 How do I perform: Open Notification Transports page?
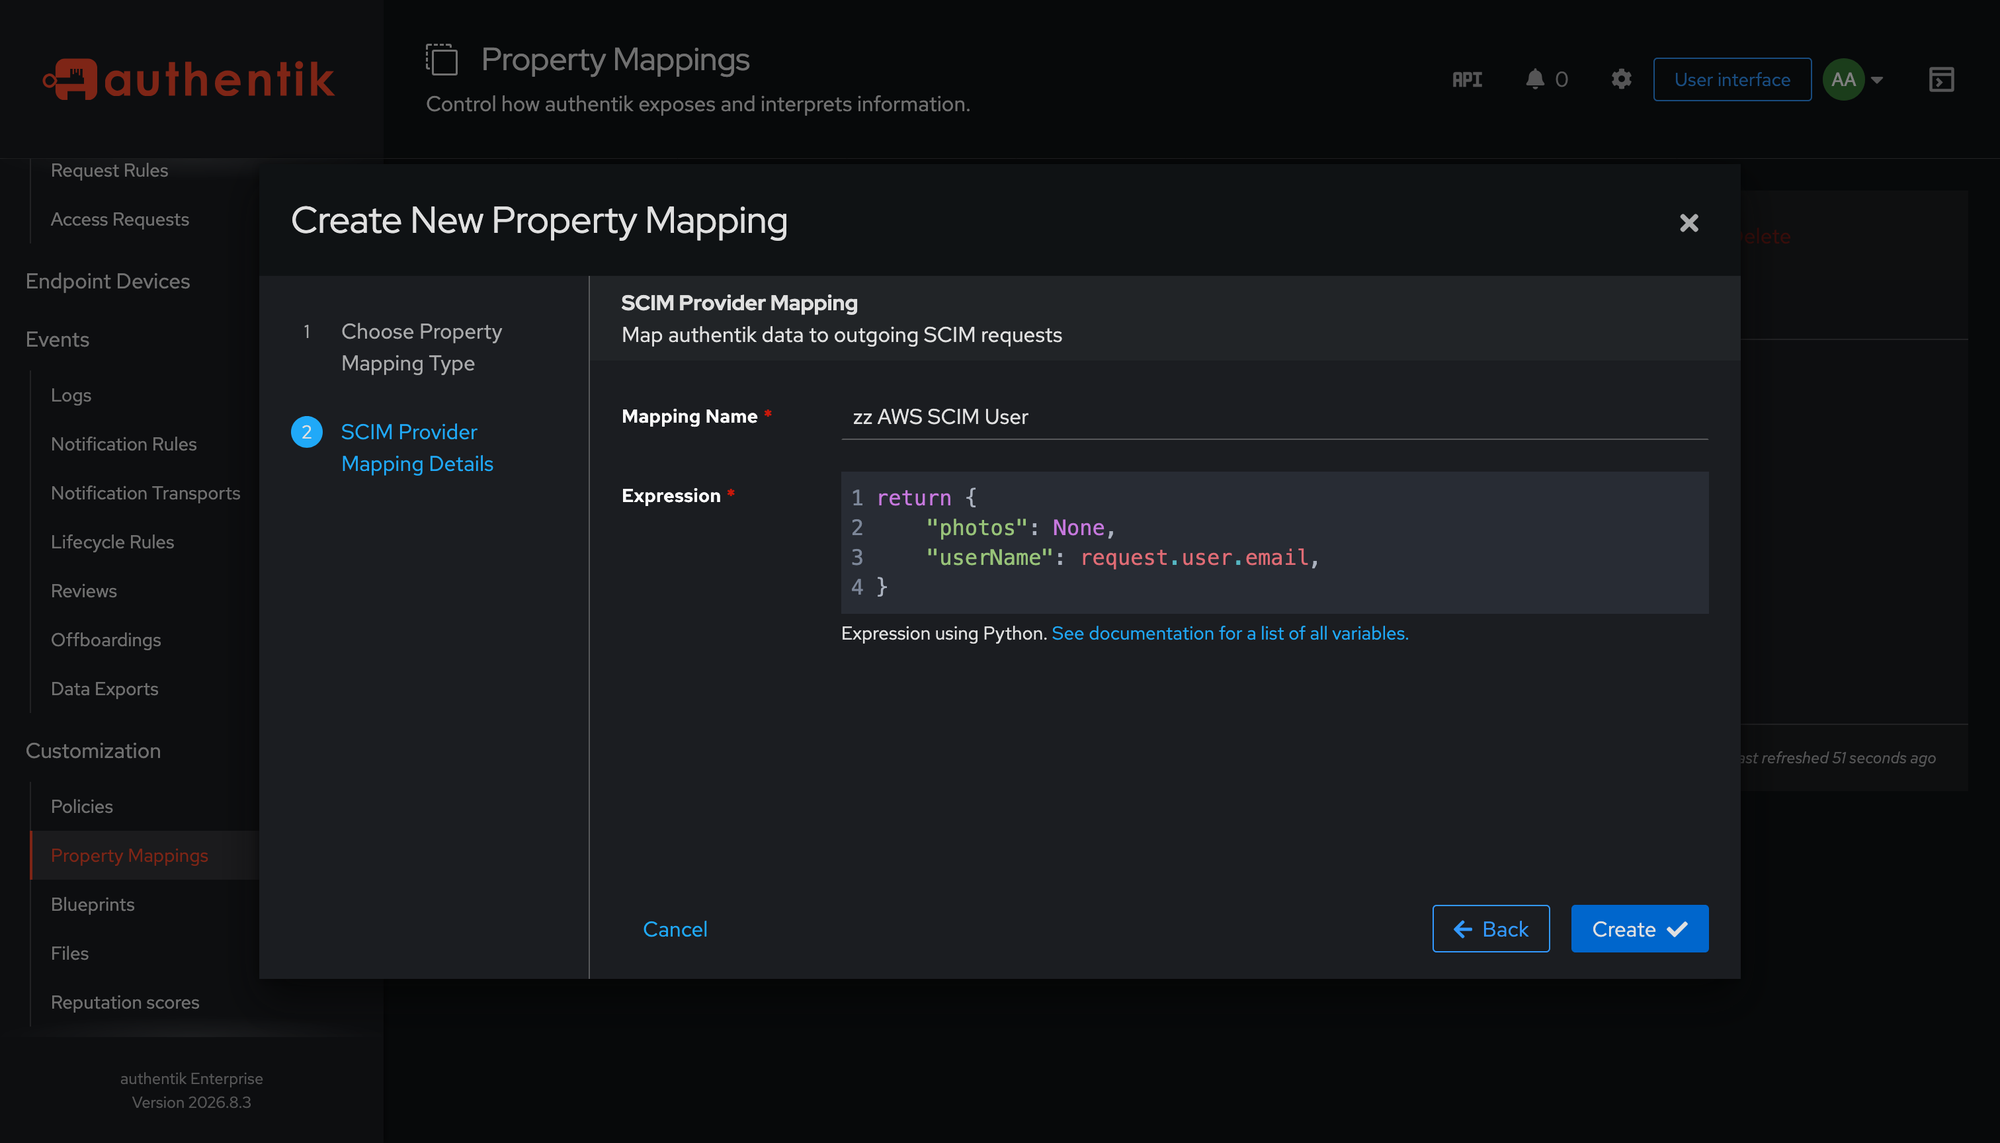pyautogui.click(x=146, y=493)
